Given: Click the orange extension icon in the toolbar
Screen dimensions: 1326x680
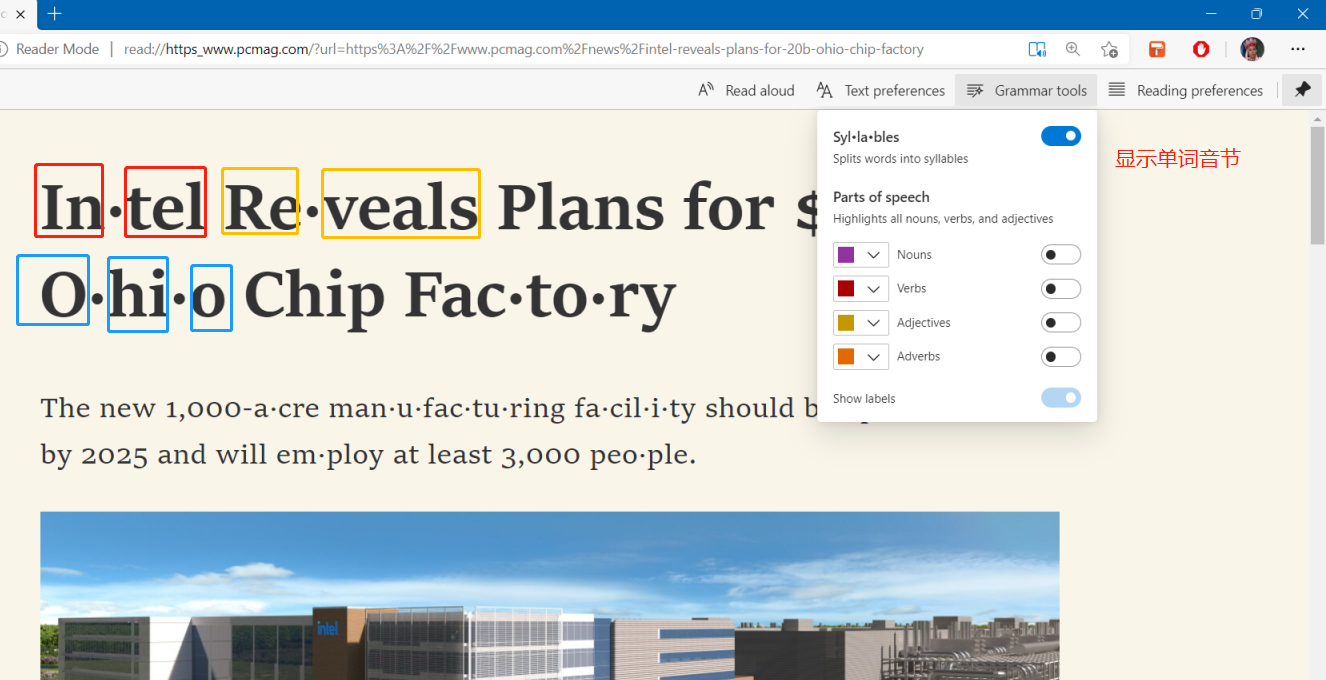Looking at the screenshot, I should click(x=1157, y=49).
